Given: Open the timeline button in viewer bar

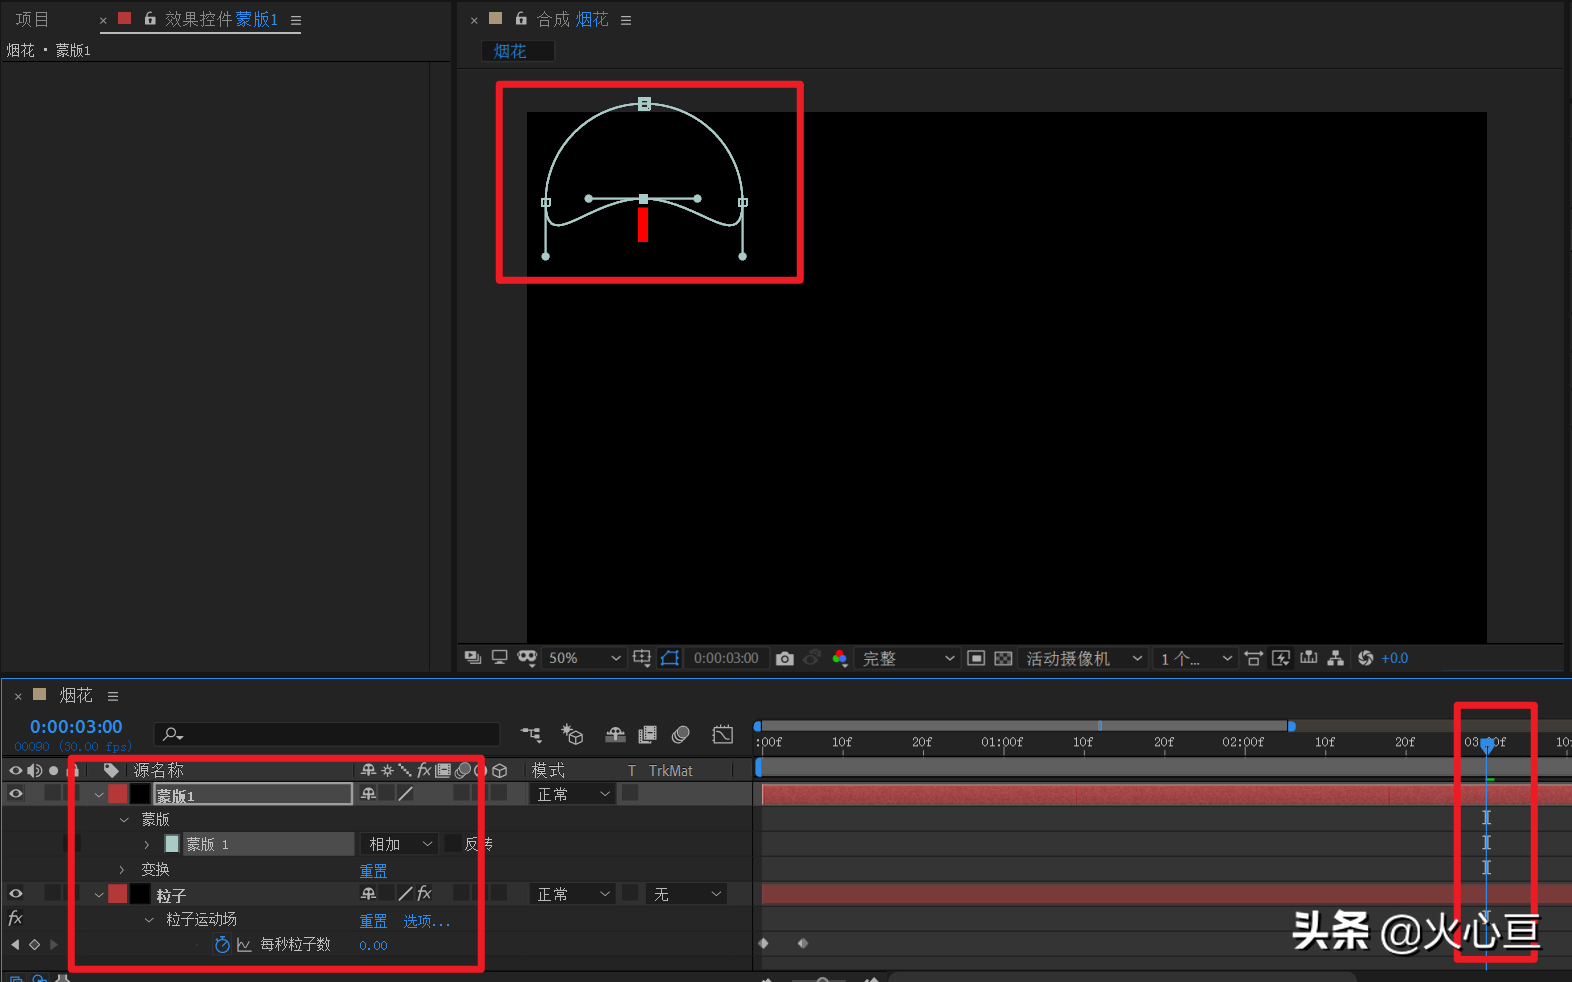Looking at the screenshot, I should (1308, 658).
